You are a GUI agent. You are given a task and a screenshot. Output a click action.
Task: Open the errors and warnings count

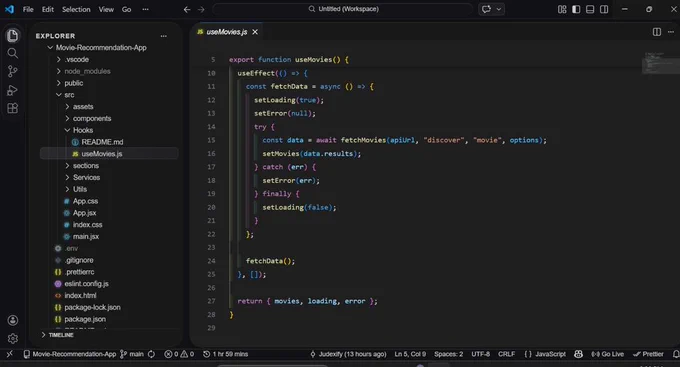179,354
